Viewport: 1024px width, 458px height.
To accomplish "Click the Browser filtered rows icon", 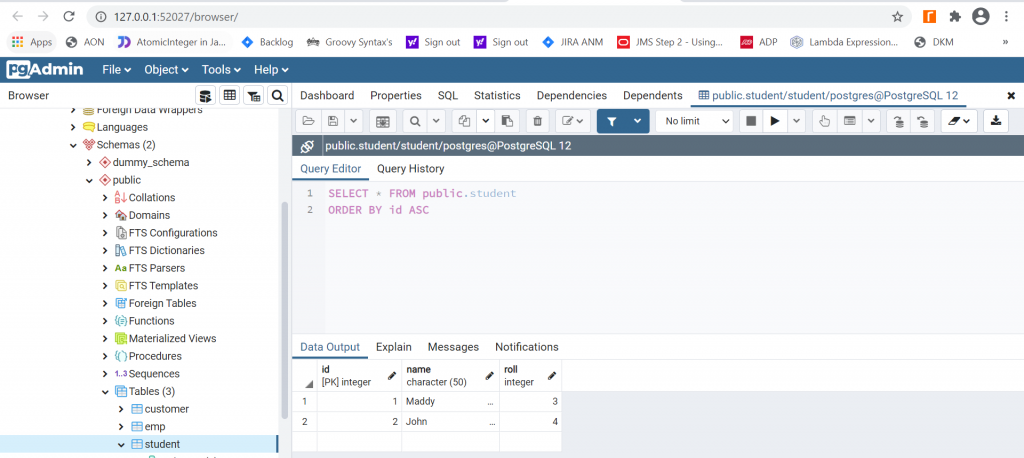I will point(253,96).
